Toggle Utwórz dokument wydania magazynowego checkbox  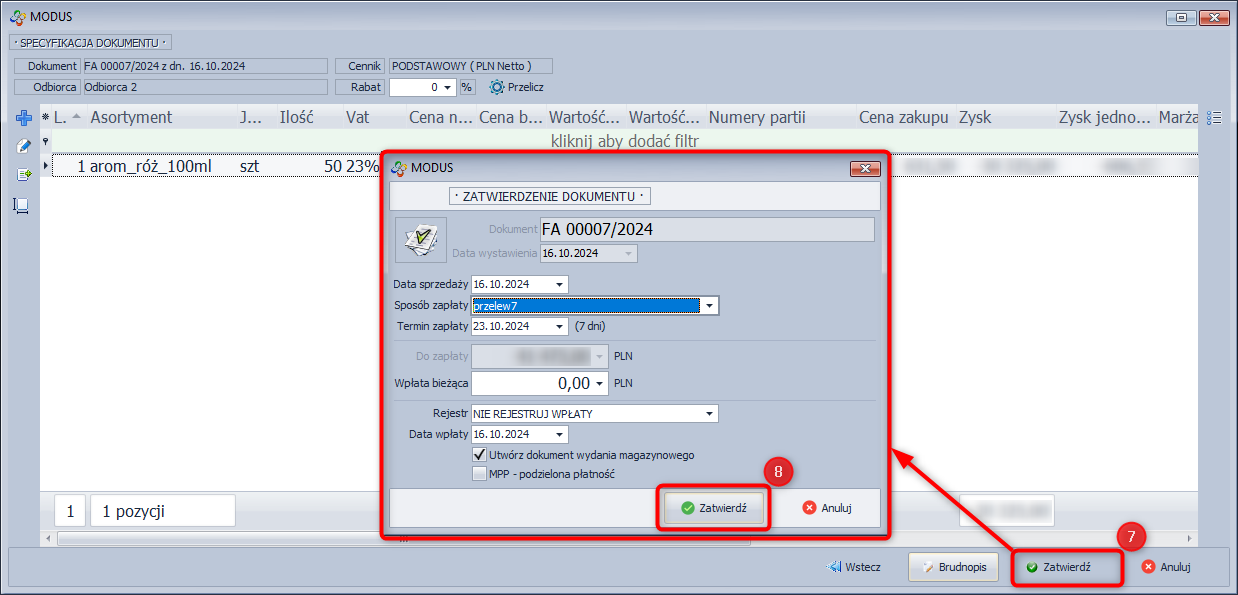[x=480, y=455]
